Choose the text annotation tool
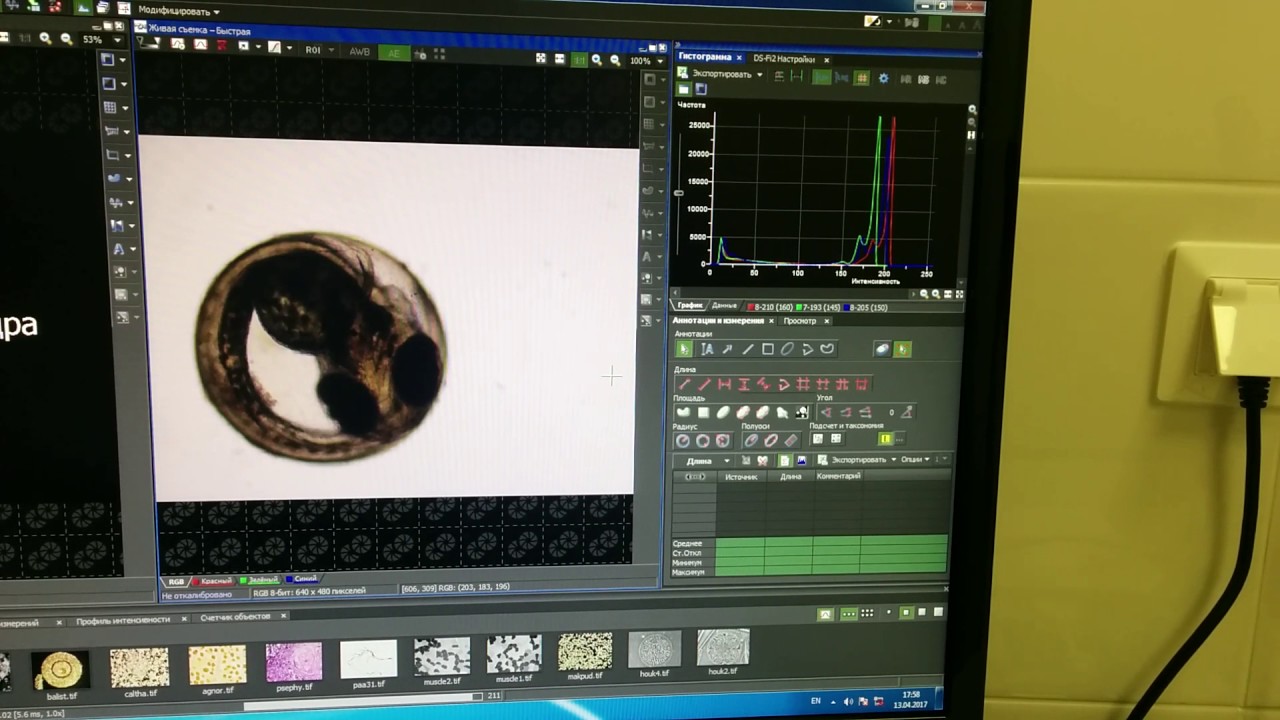Image resolution: width=1280 pixels, height=720 pixels. click(x=707, y=349)
